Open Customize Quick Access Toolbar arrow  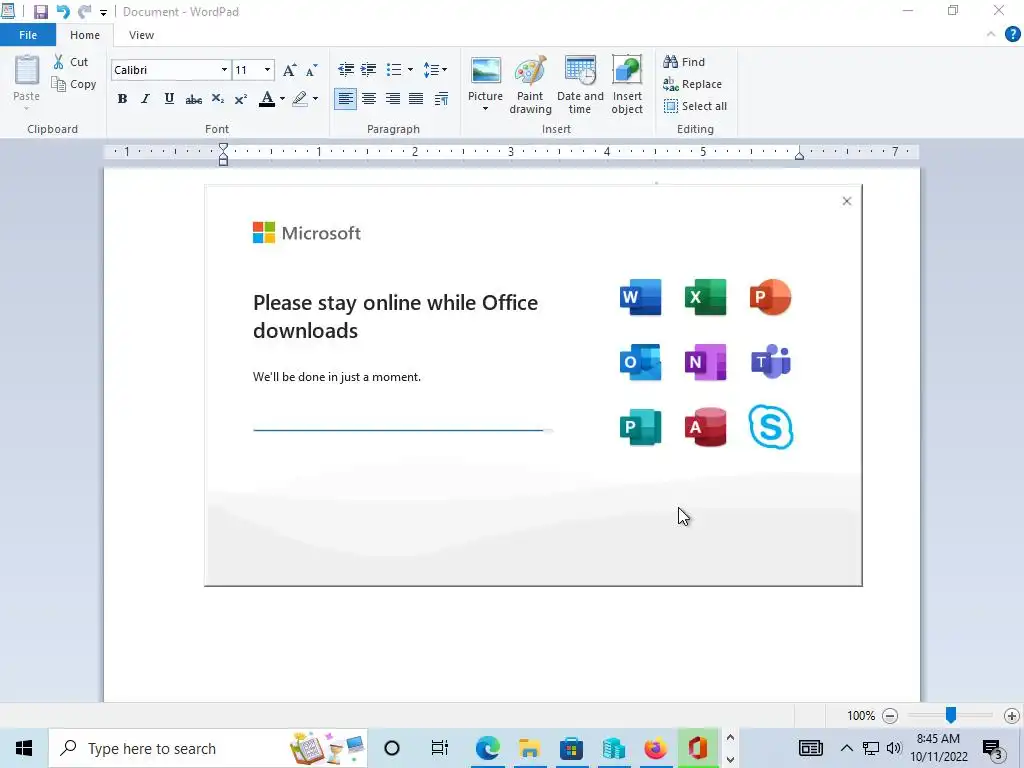103,12
